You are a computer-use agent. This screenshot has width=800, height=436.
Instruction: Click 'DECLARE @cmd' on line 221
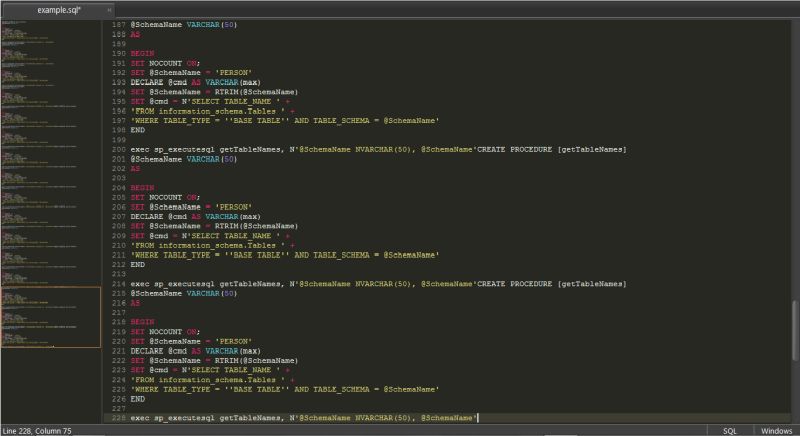(159, 351)
